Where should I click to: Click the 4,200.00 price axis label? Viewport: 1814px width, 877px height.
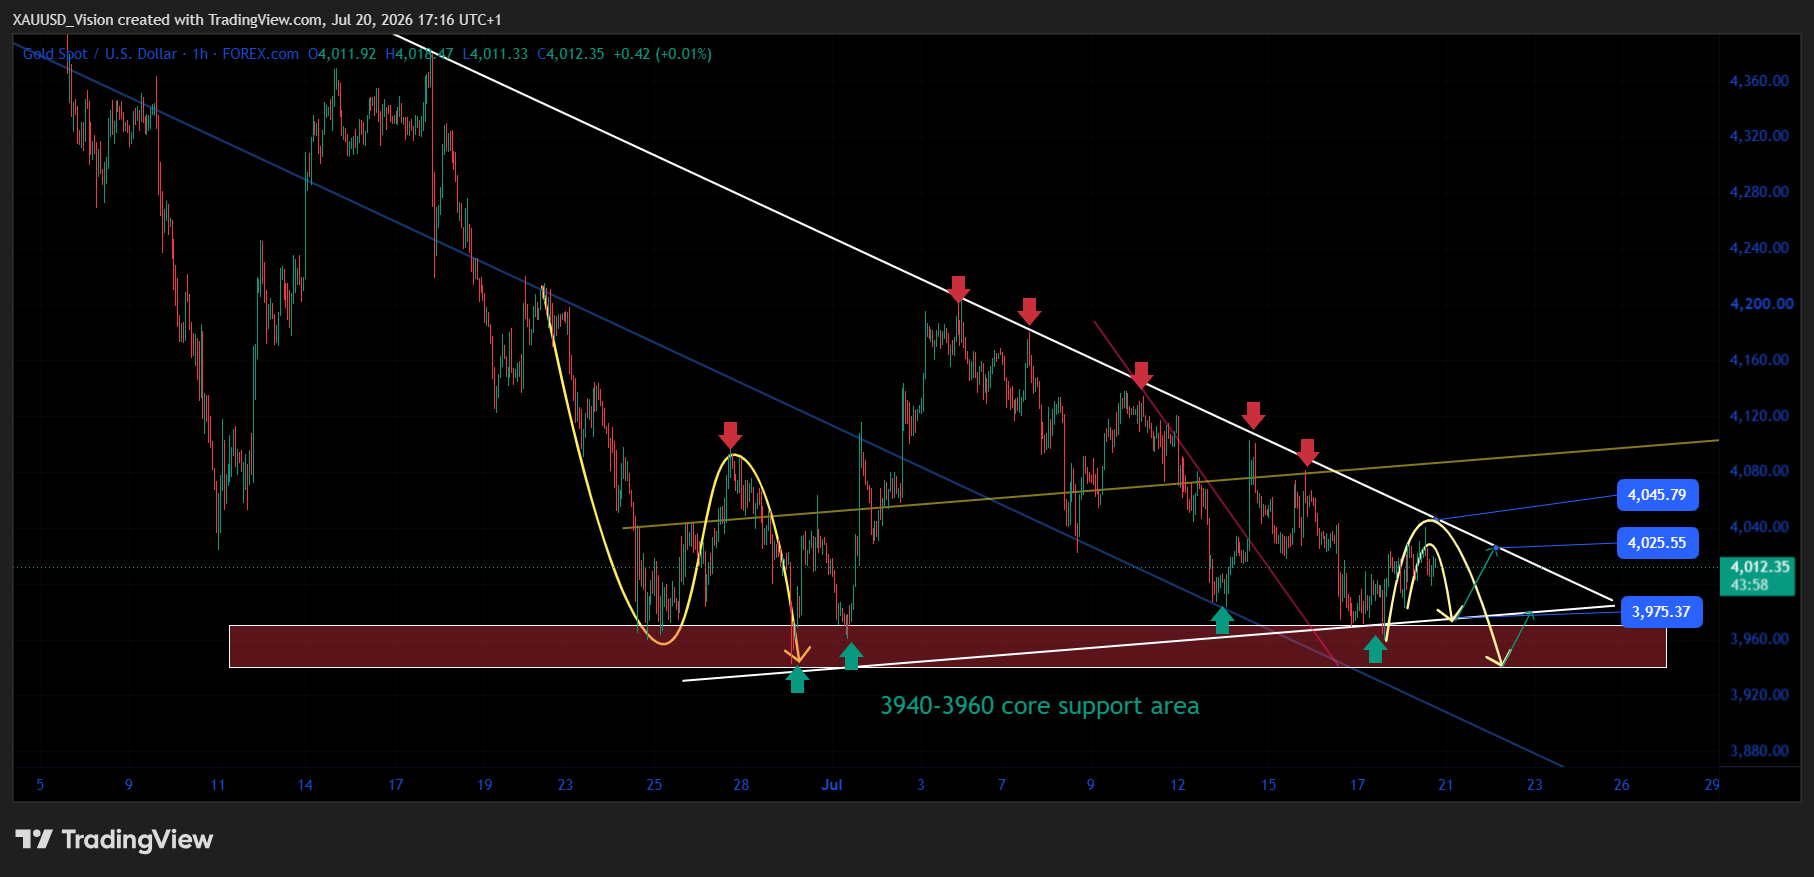pyautogui.click(x=1761, y=304)
